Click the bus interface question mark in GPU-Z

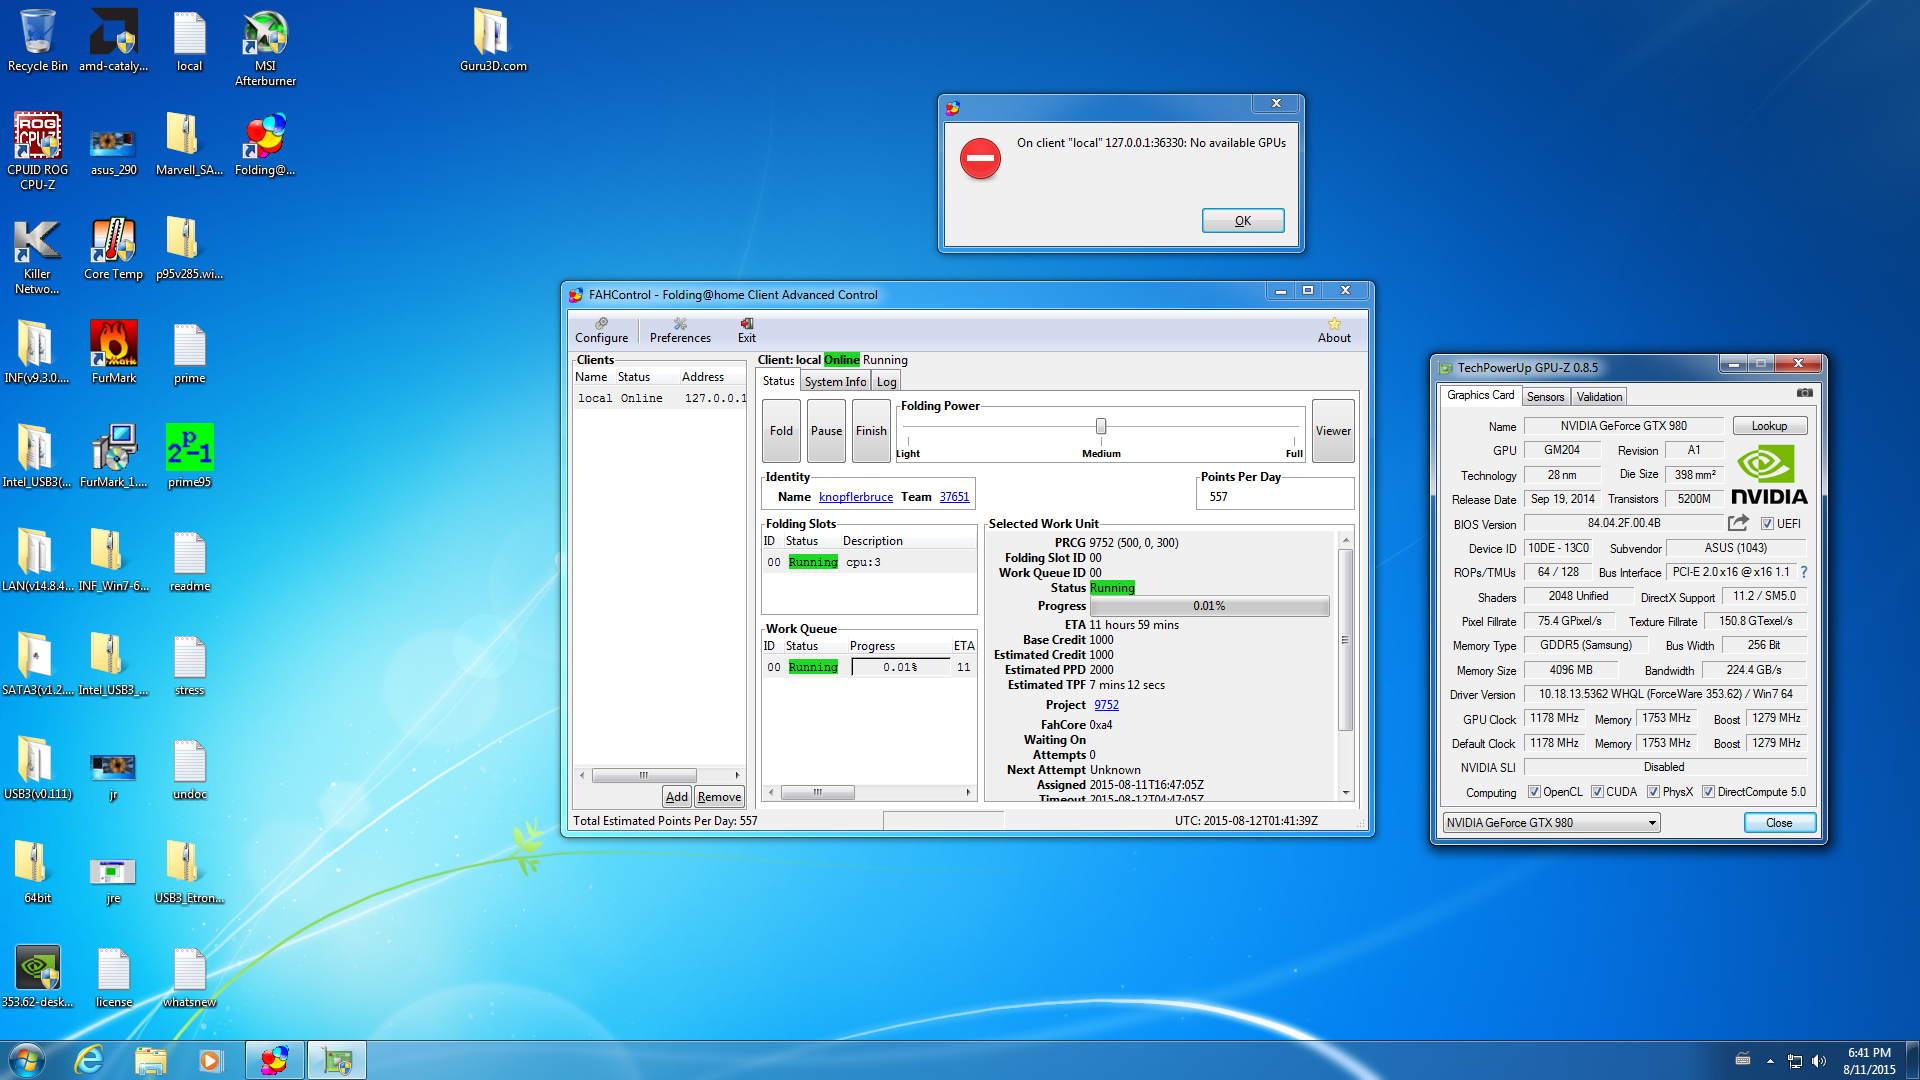(1804, 572)
